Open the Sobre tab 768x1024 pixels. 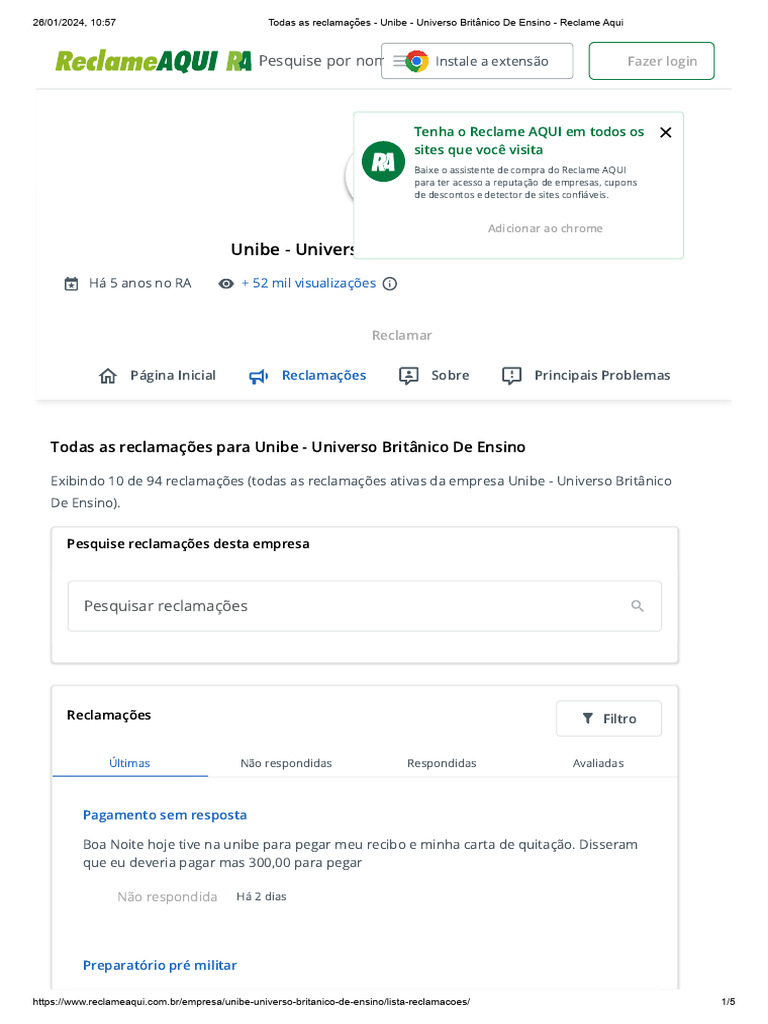coord(434,375)
